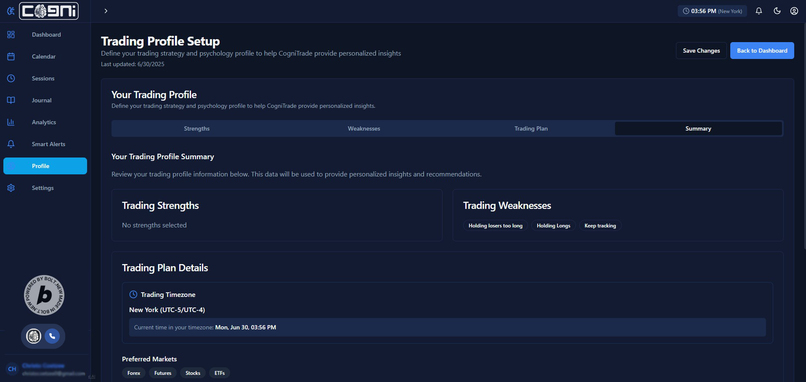Click the Cogni logo

pos(49,11)
